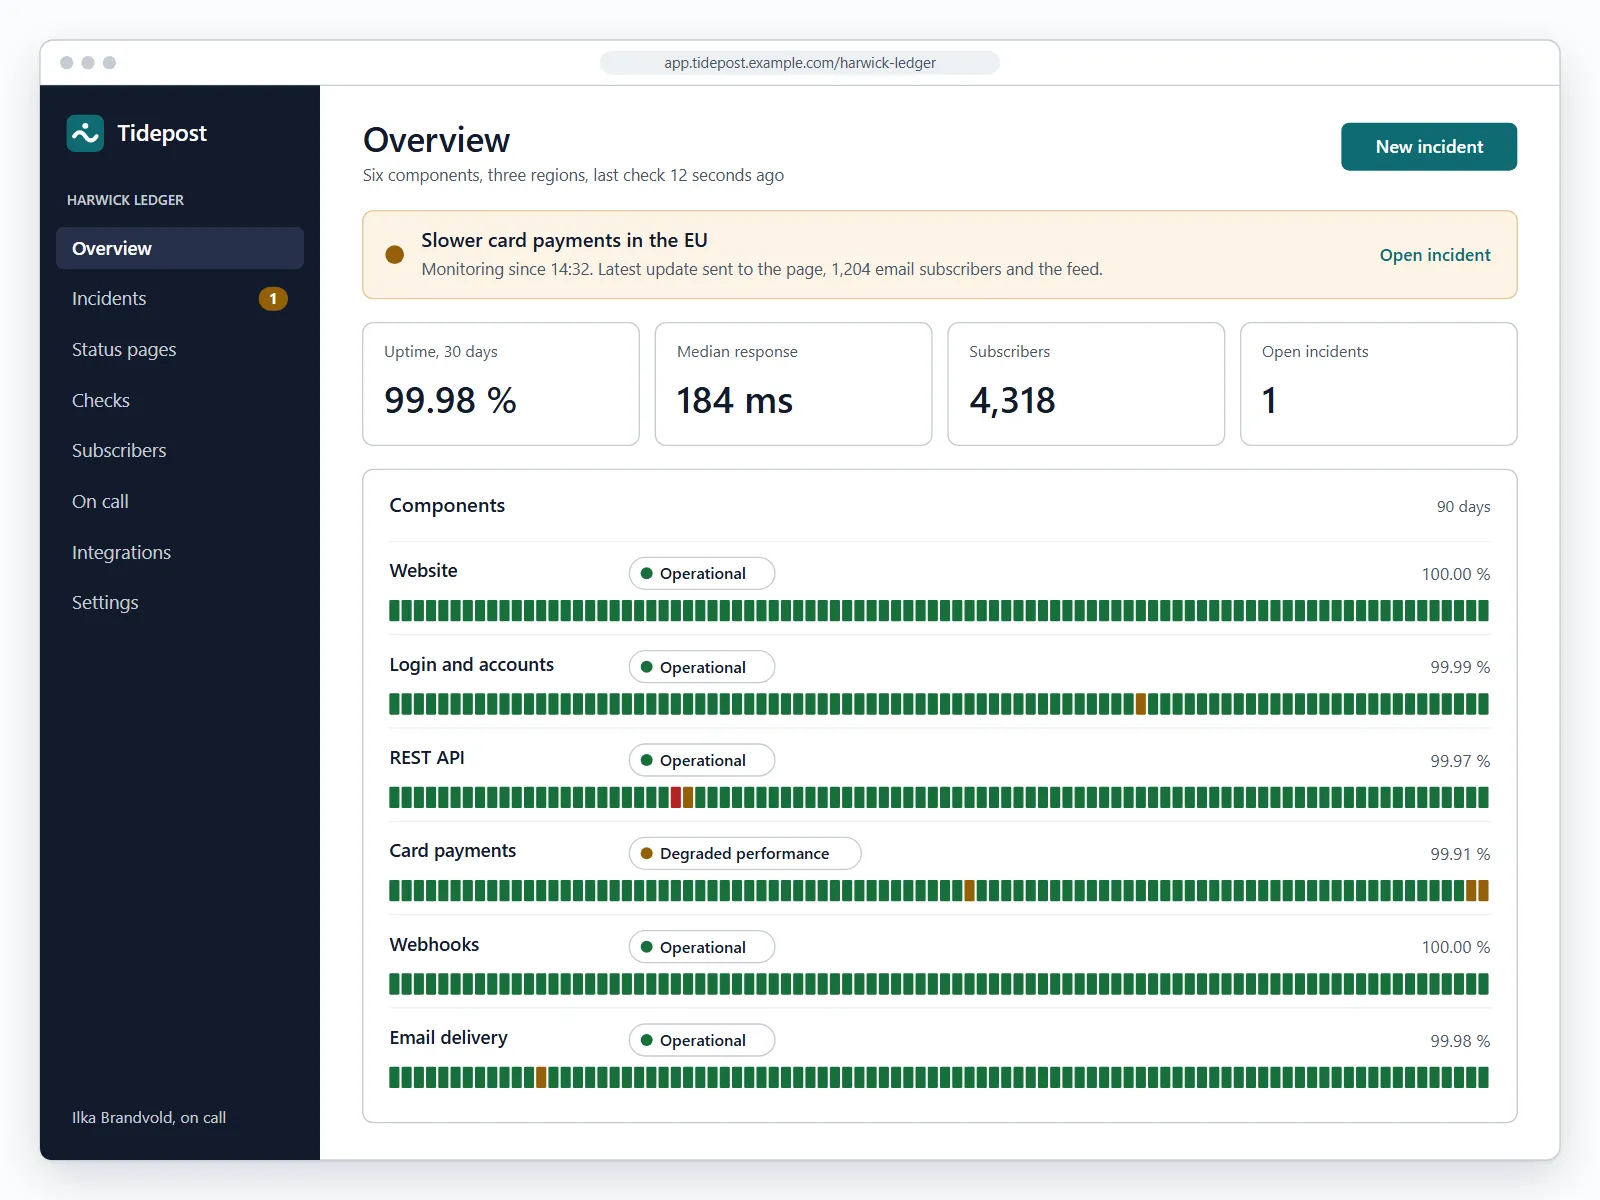Open the Overview sidebar item
The image size is (1600, 1200).
coord(180,248)
